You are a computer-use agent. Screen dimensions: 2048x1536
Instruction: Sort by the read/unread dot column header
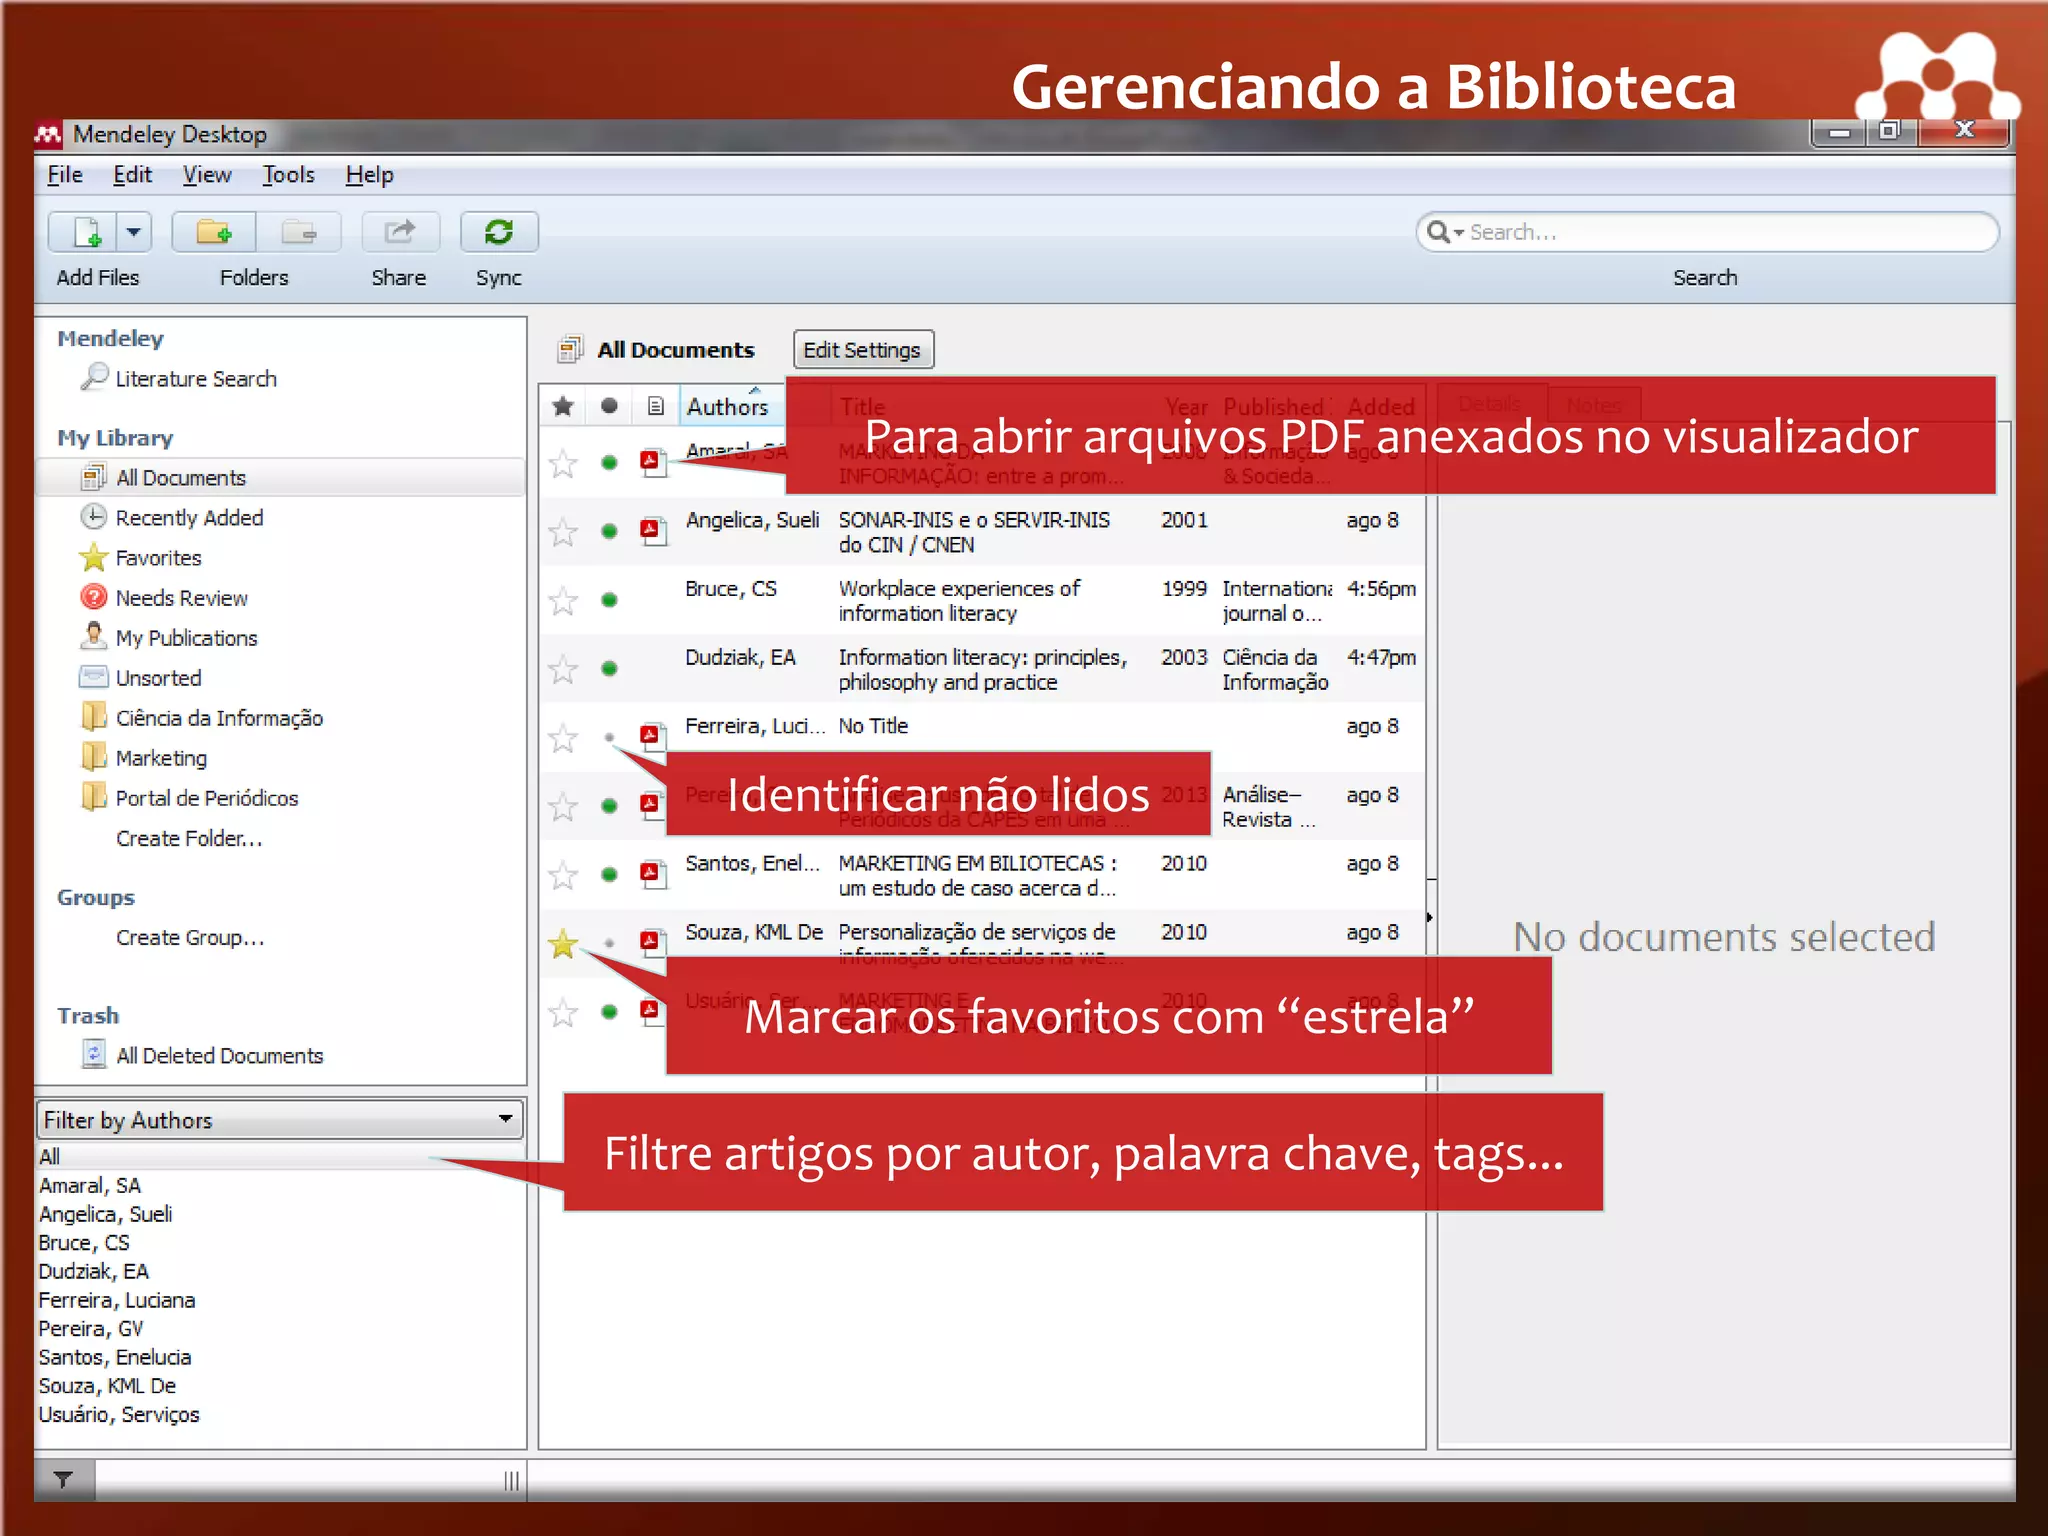(609, 406)
